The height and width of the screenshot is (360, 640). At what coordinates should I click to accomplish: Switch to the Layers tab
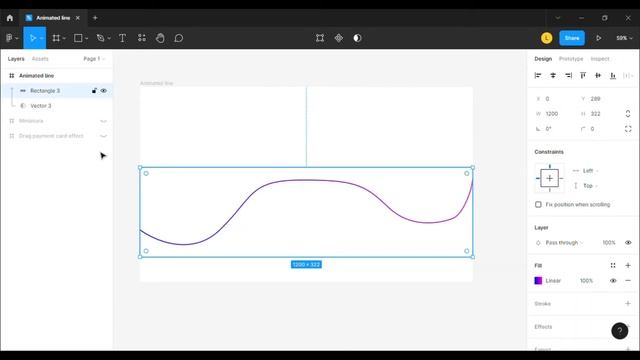[16, 59]
